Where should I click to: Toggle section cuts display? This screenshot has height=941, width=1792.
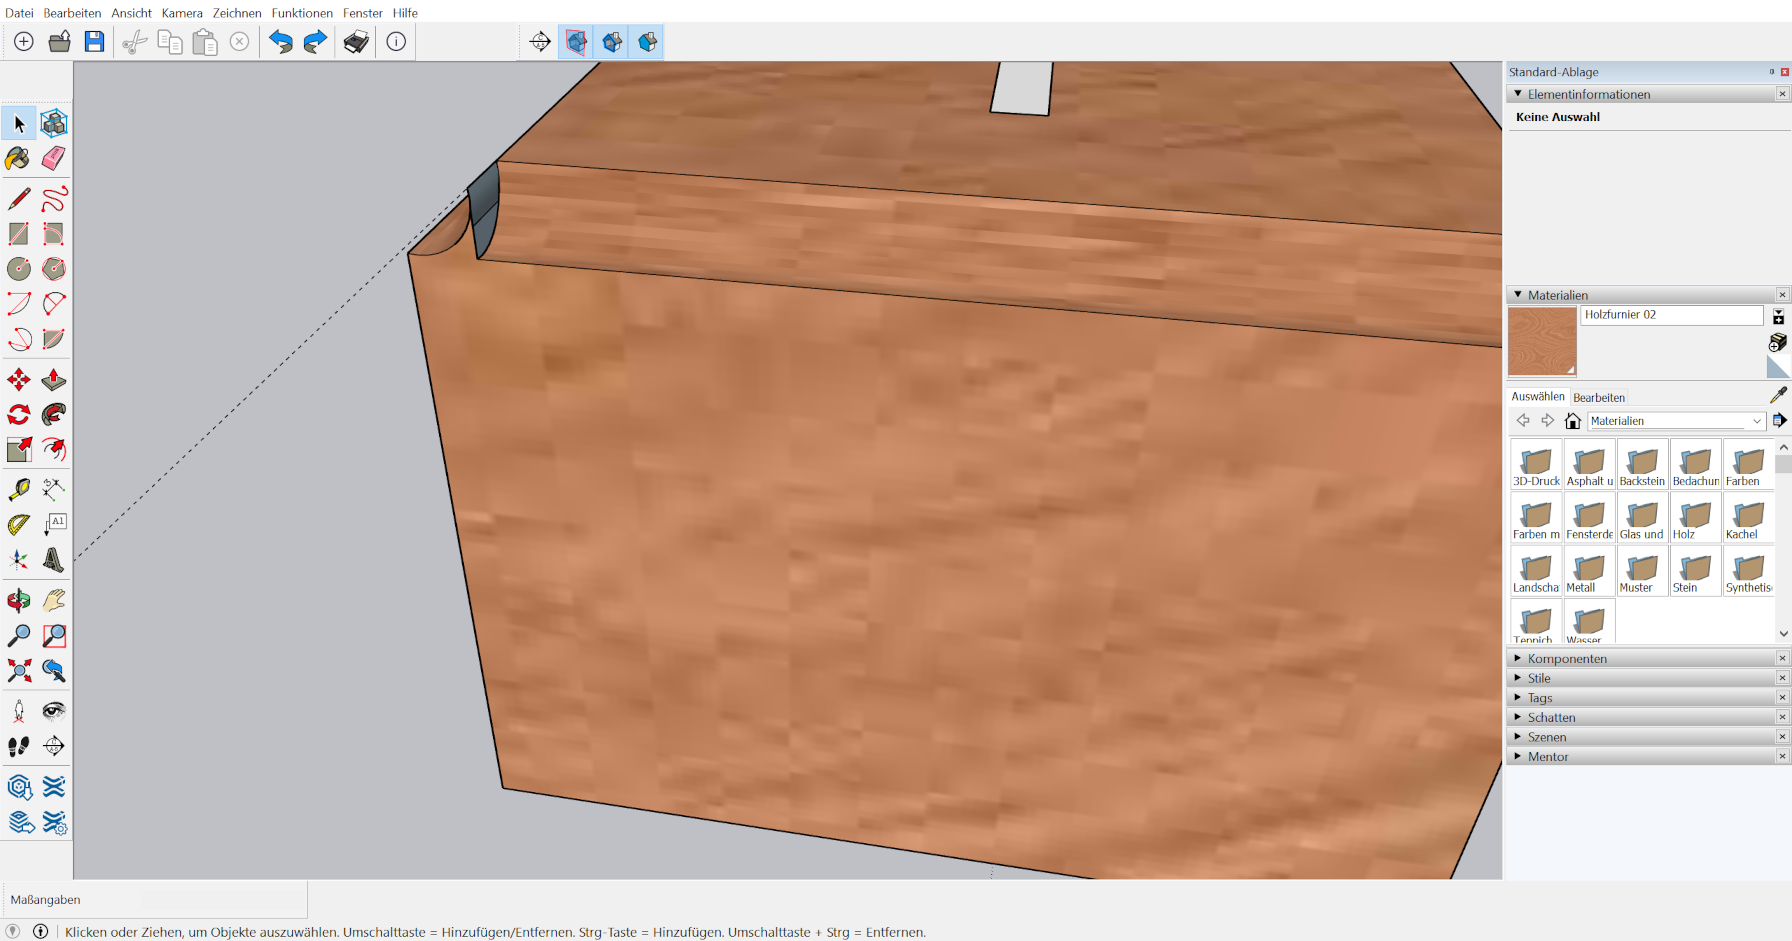click(612, 42)
